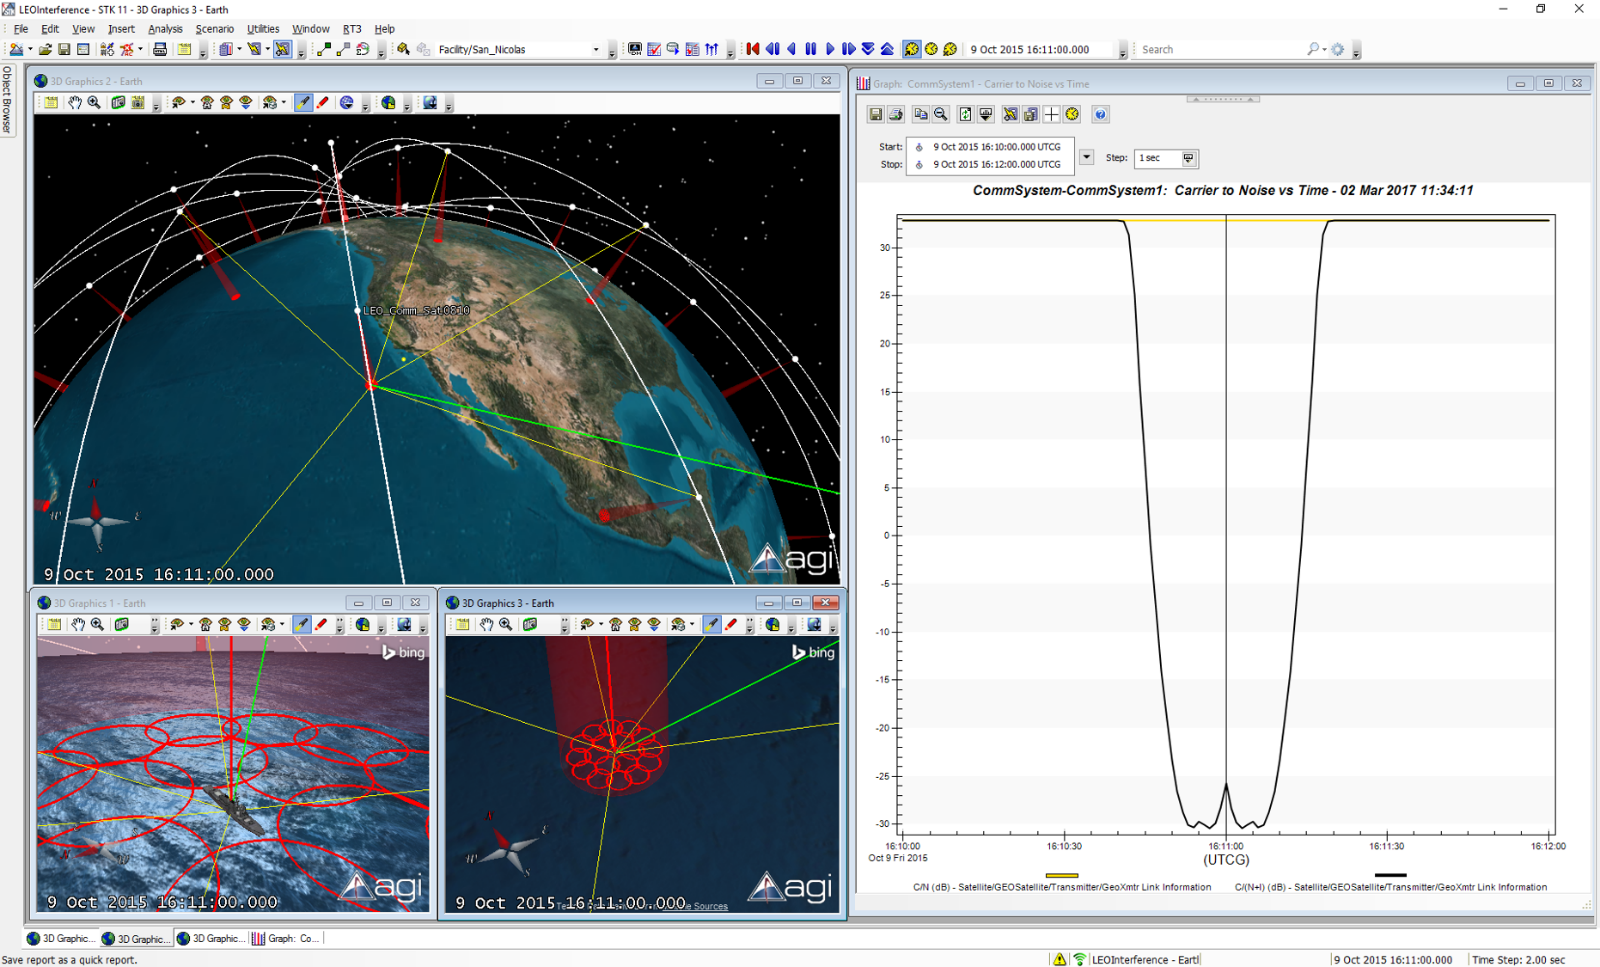Toggle the highlighted real-time clock mode icon

click(x=912, y=49)
